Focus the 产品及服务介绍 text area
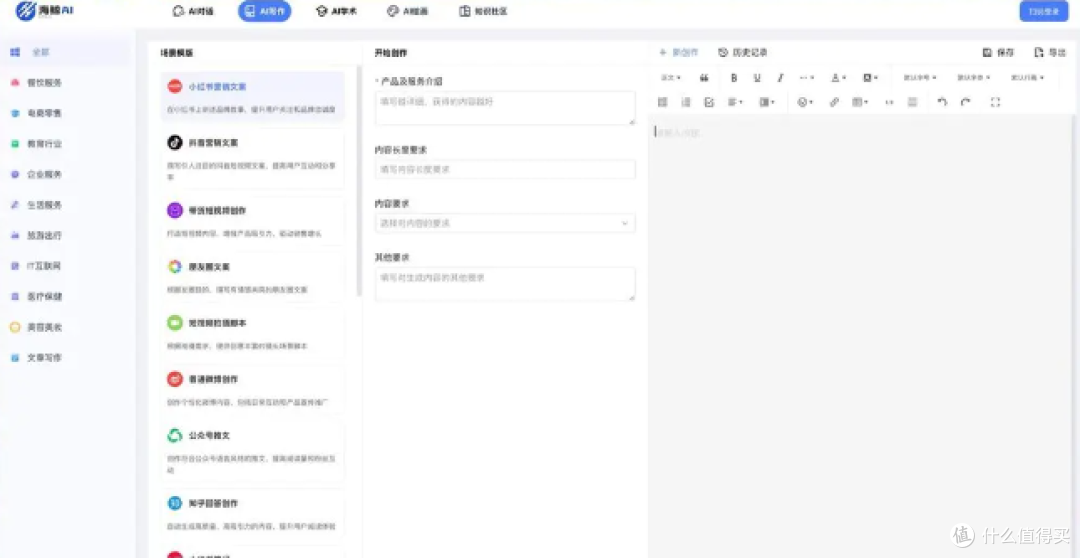The image size is (1080, 558). pyautogui.click(x=505, y=108)
